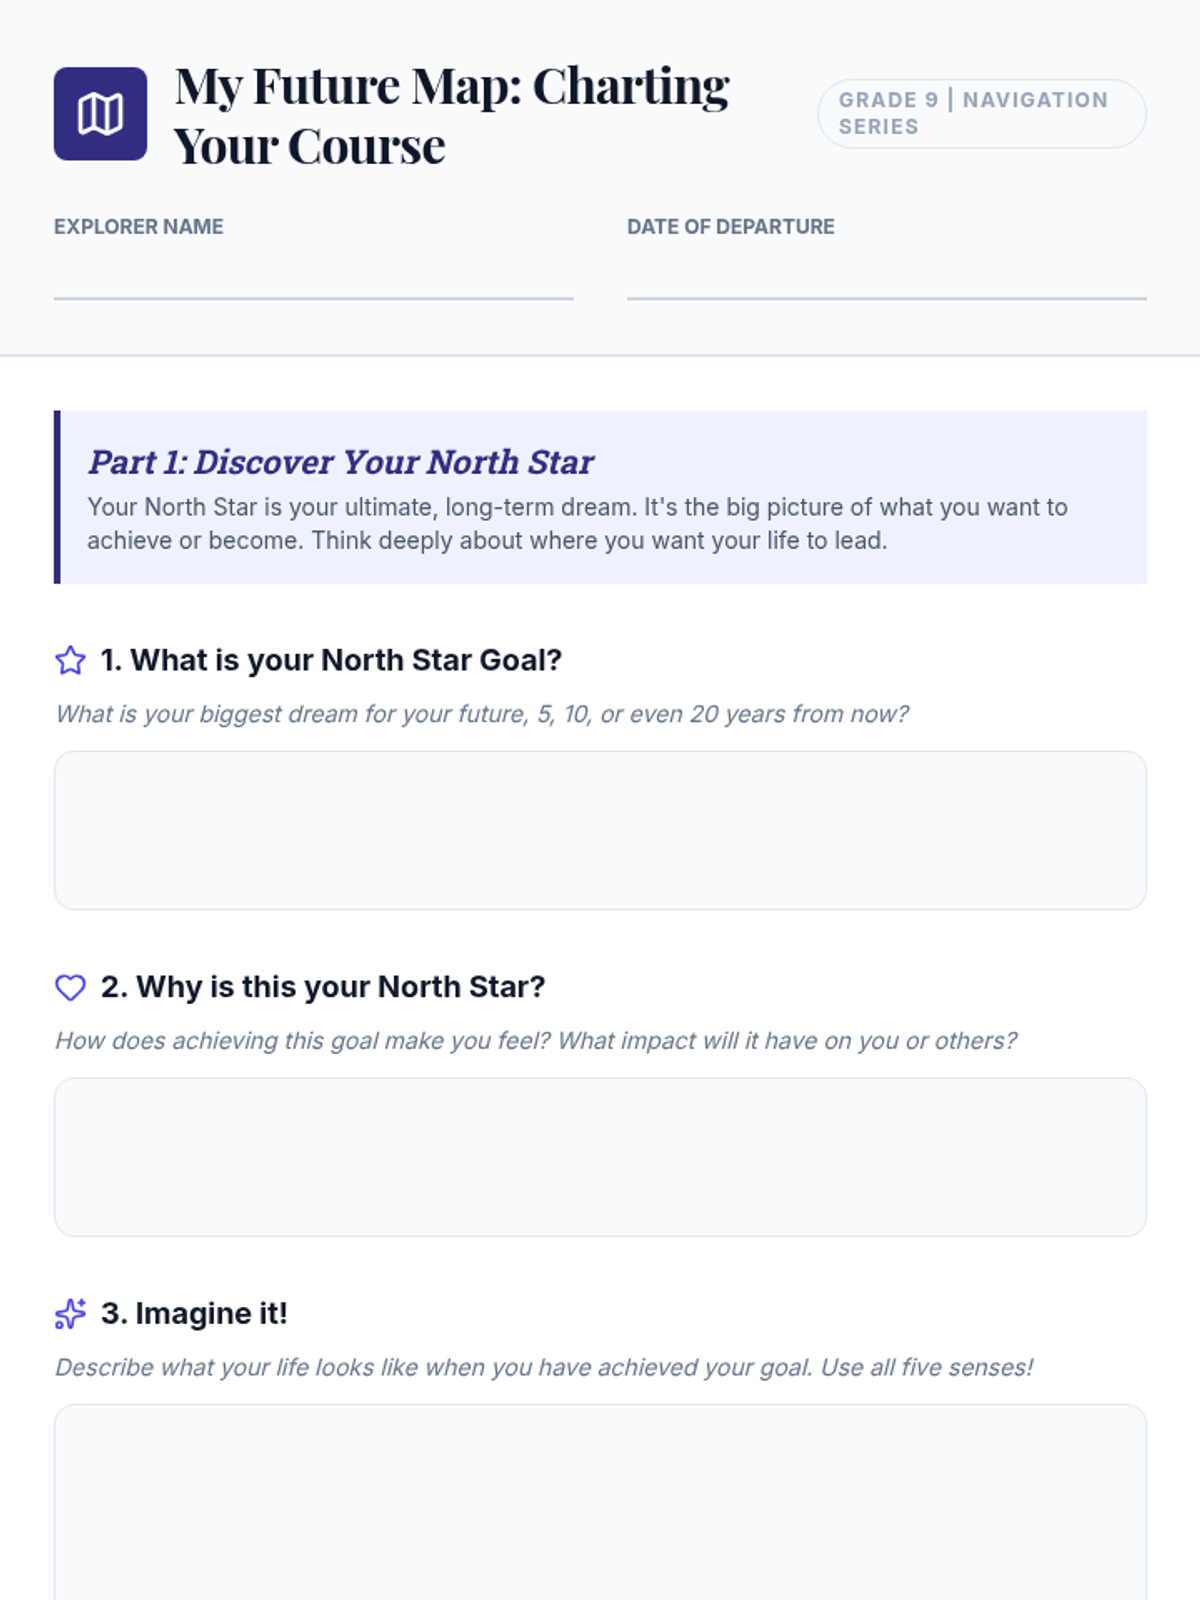1200x1600 pixels.
Task: Click the star icon beside question 1
Action: click(x=70, y=661)
